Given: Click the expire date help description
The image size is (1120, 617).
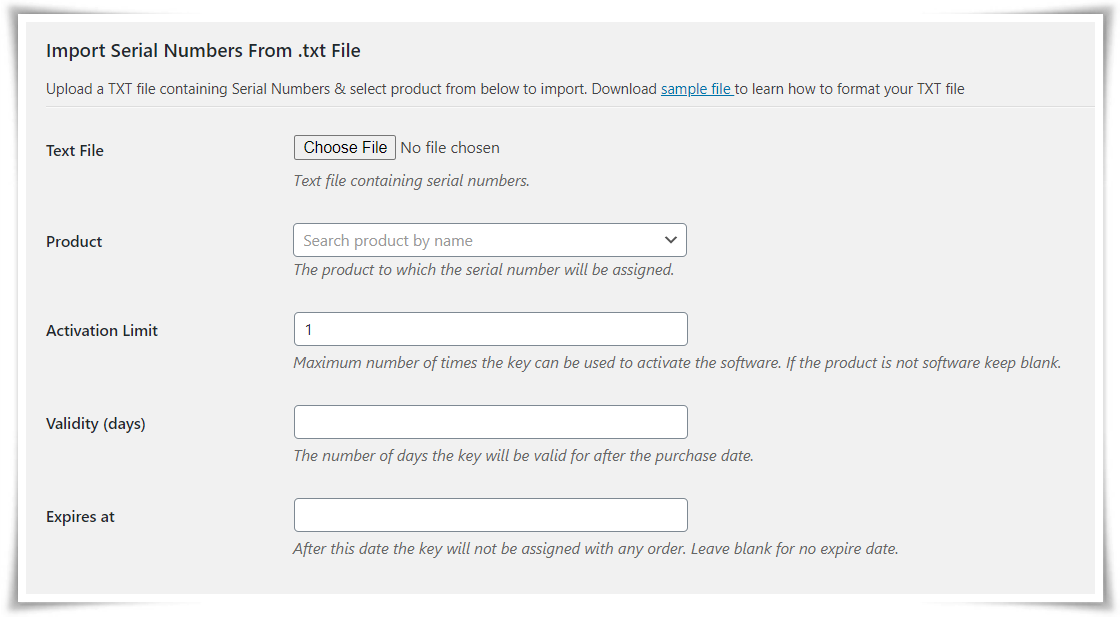Looking at the screenshot, I should coord(596,548).
